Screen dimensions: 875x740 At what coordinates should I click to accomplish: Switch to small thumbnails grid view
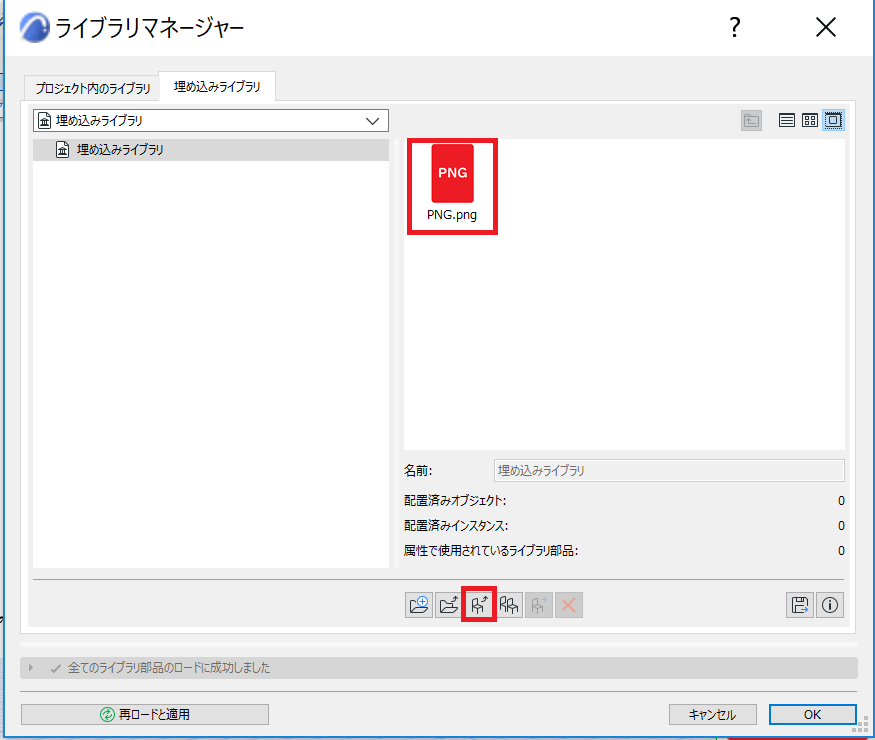(810, 120)
